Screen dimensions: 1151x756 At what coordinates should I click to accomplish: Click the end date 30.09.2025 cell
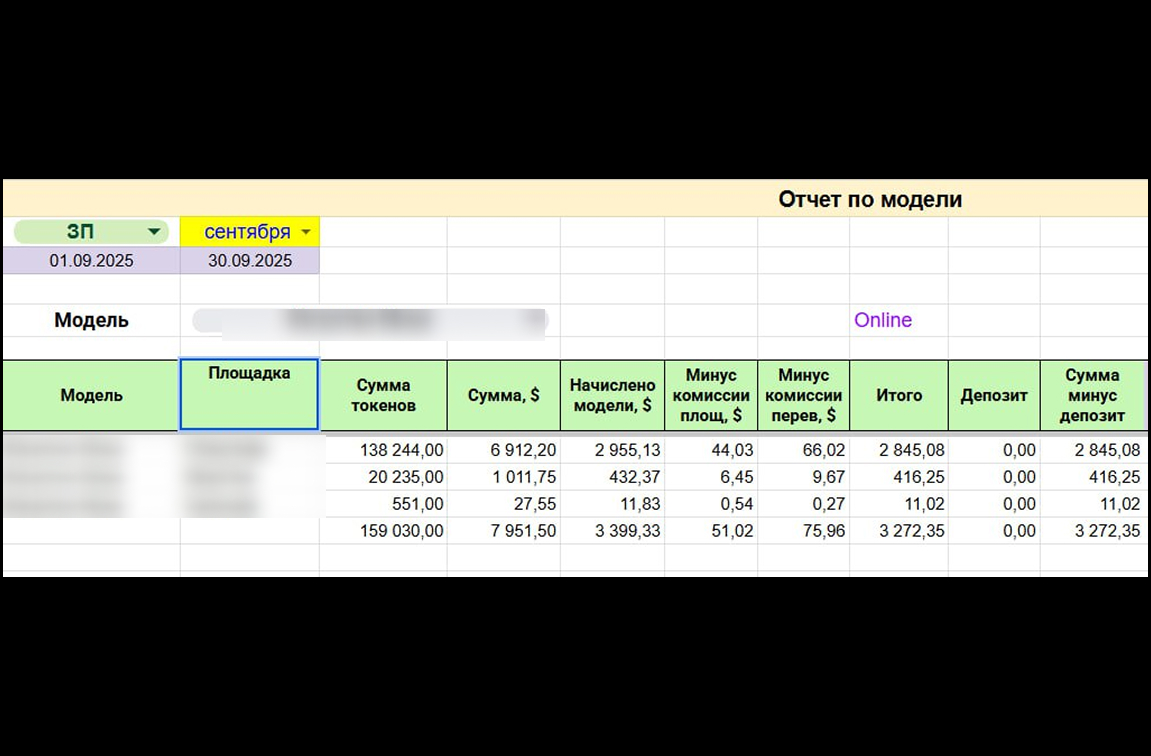coord(250,261)
